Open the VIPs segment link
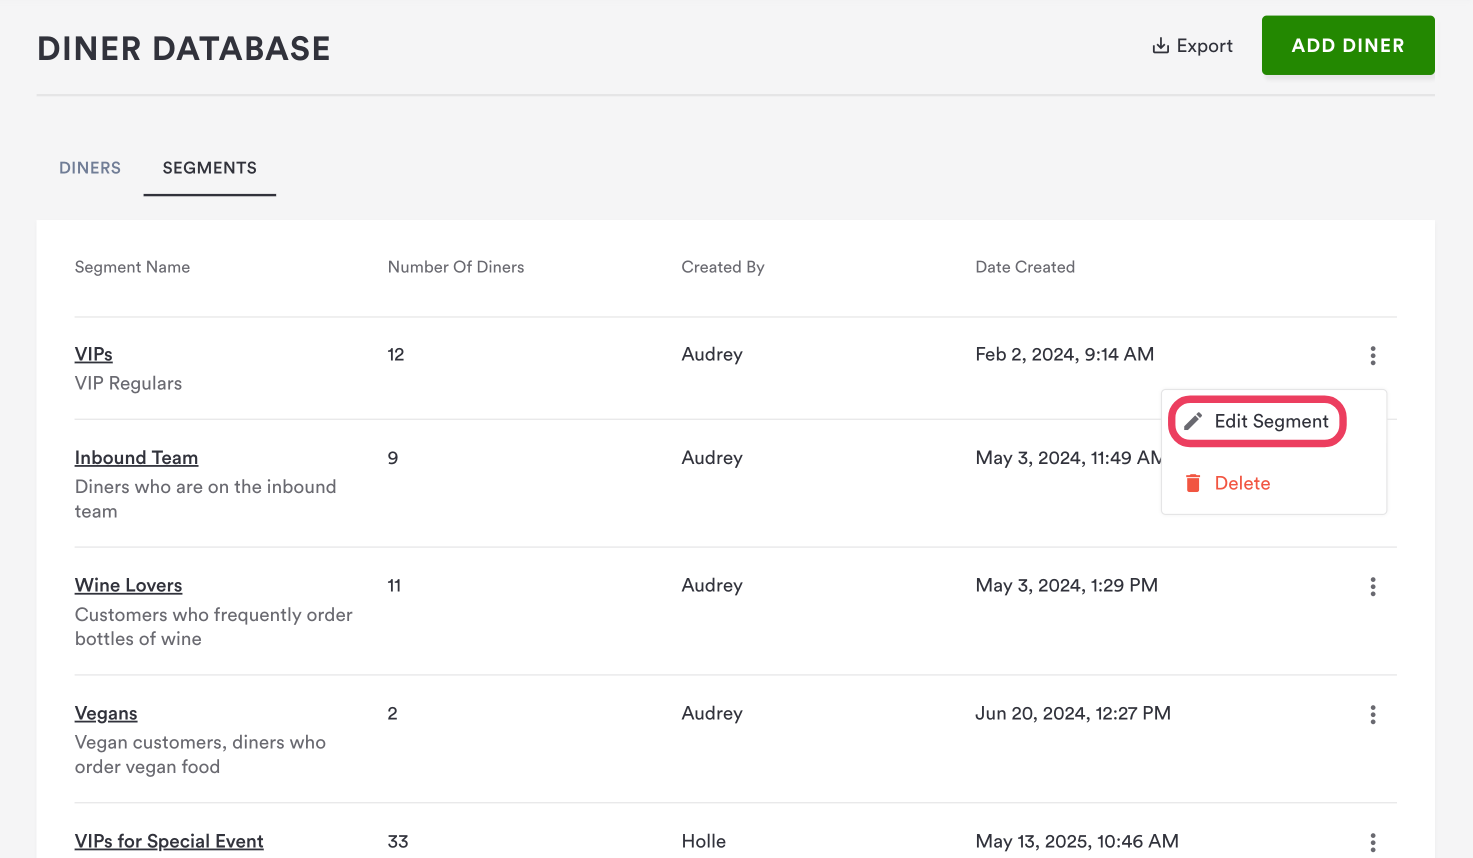The height and width of the screenshot is (858, 1473). point(94,354)
